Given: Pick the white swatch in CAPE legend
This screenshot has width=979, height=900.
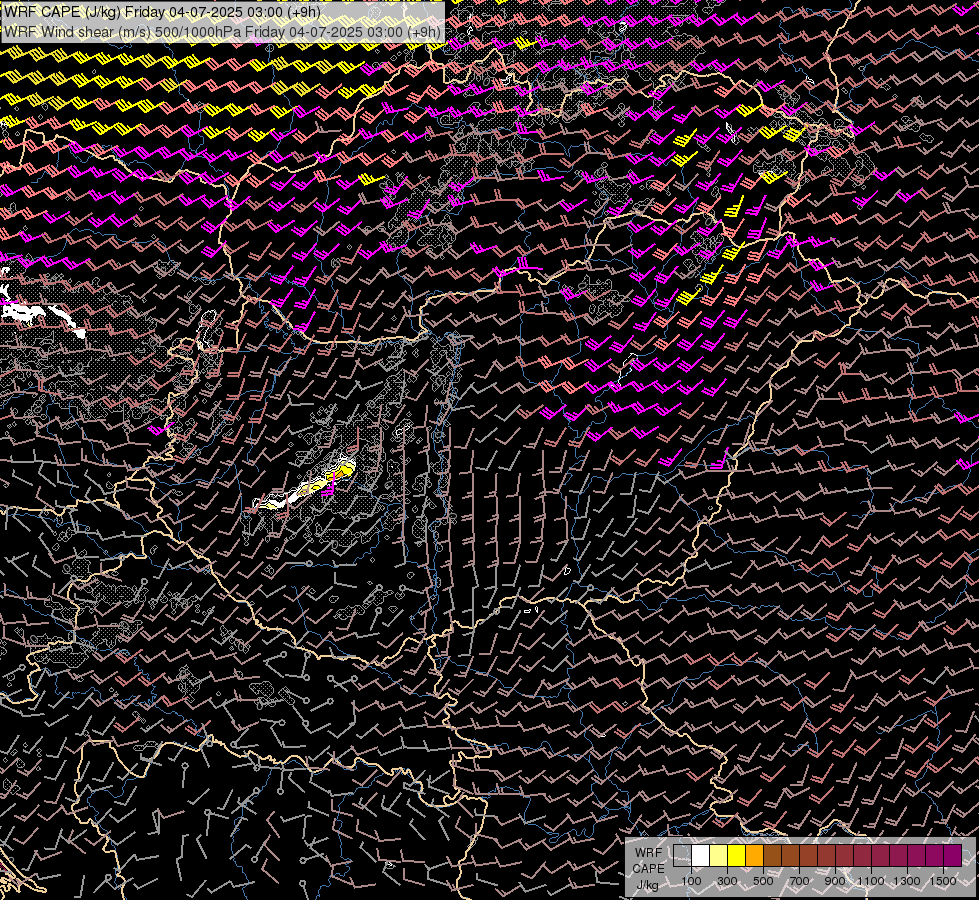Looking at the screenshot, I should [701, 856].
